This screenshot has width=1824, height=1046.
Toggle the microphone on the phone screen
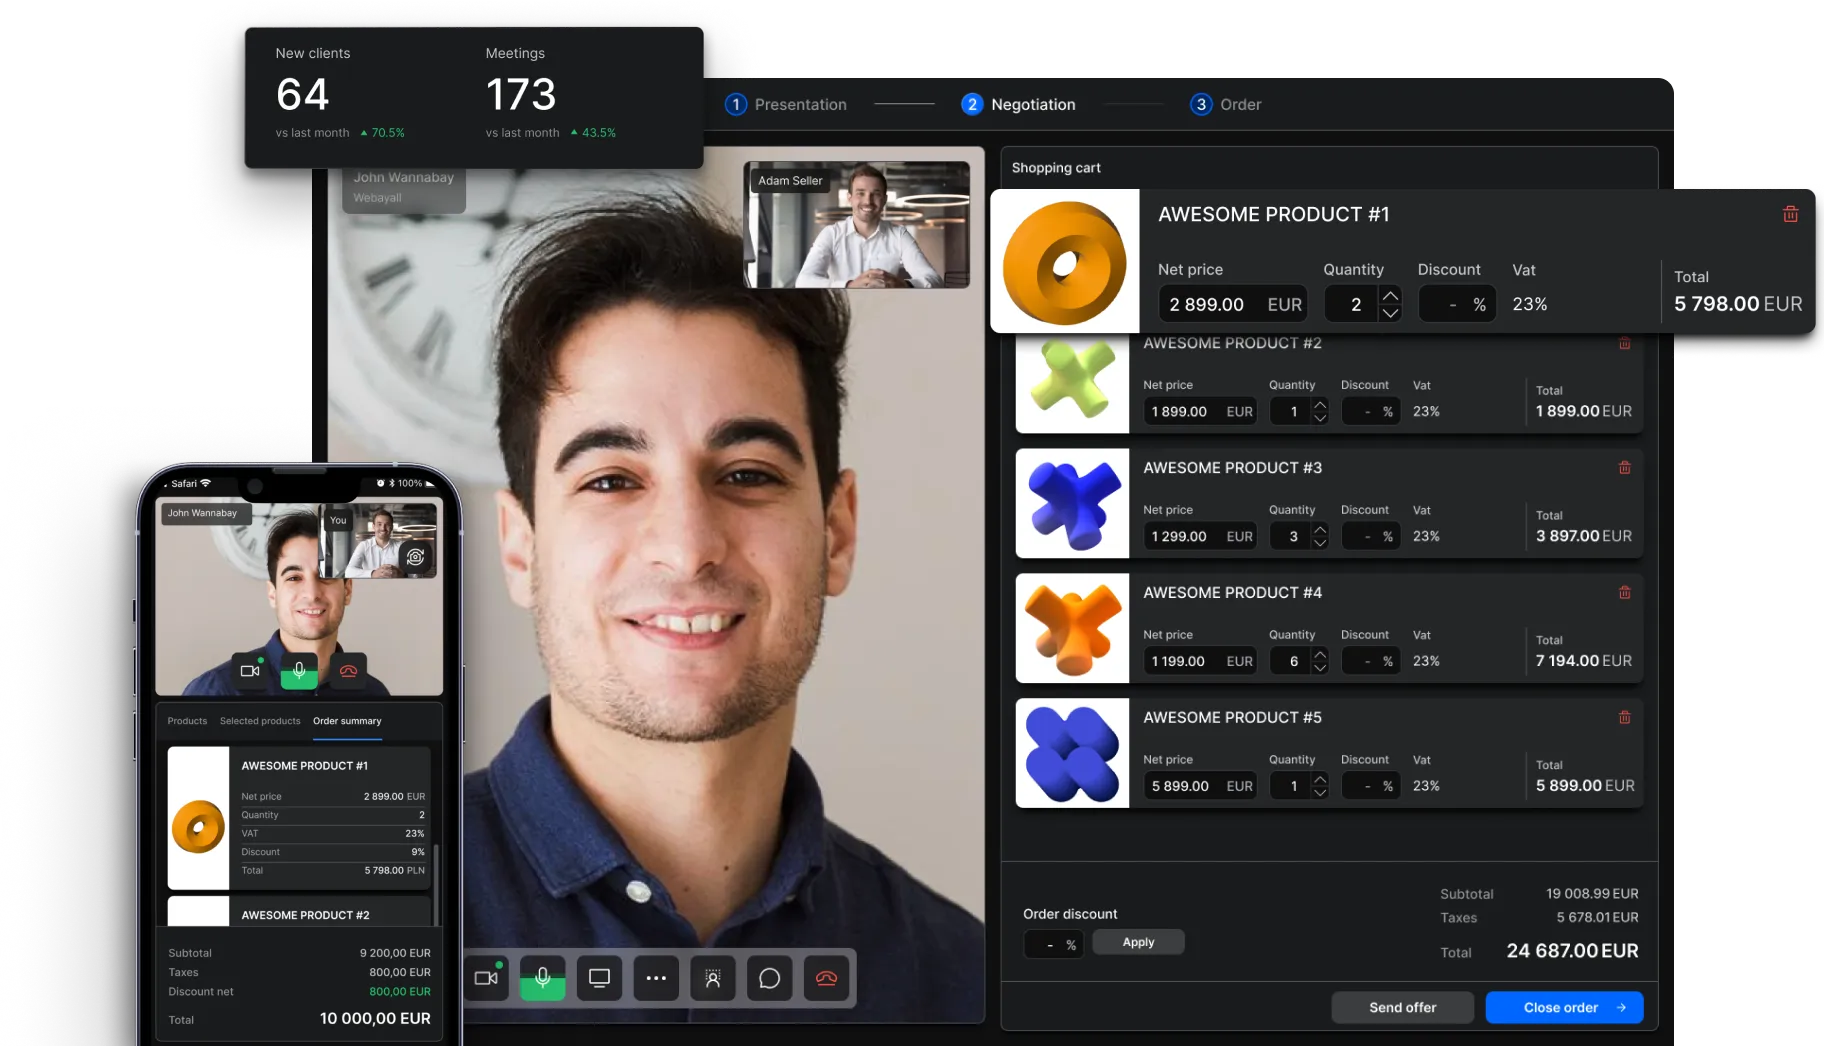[299, 671]
